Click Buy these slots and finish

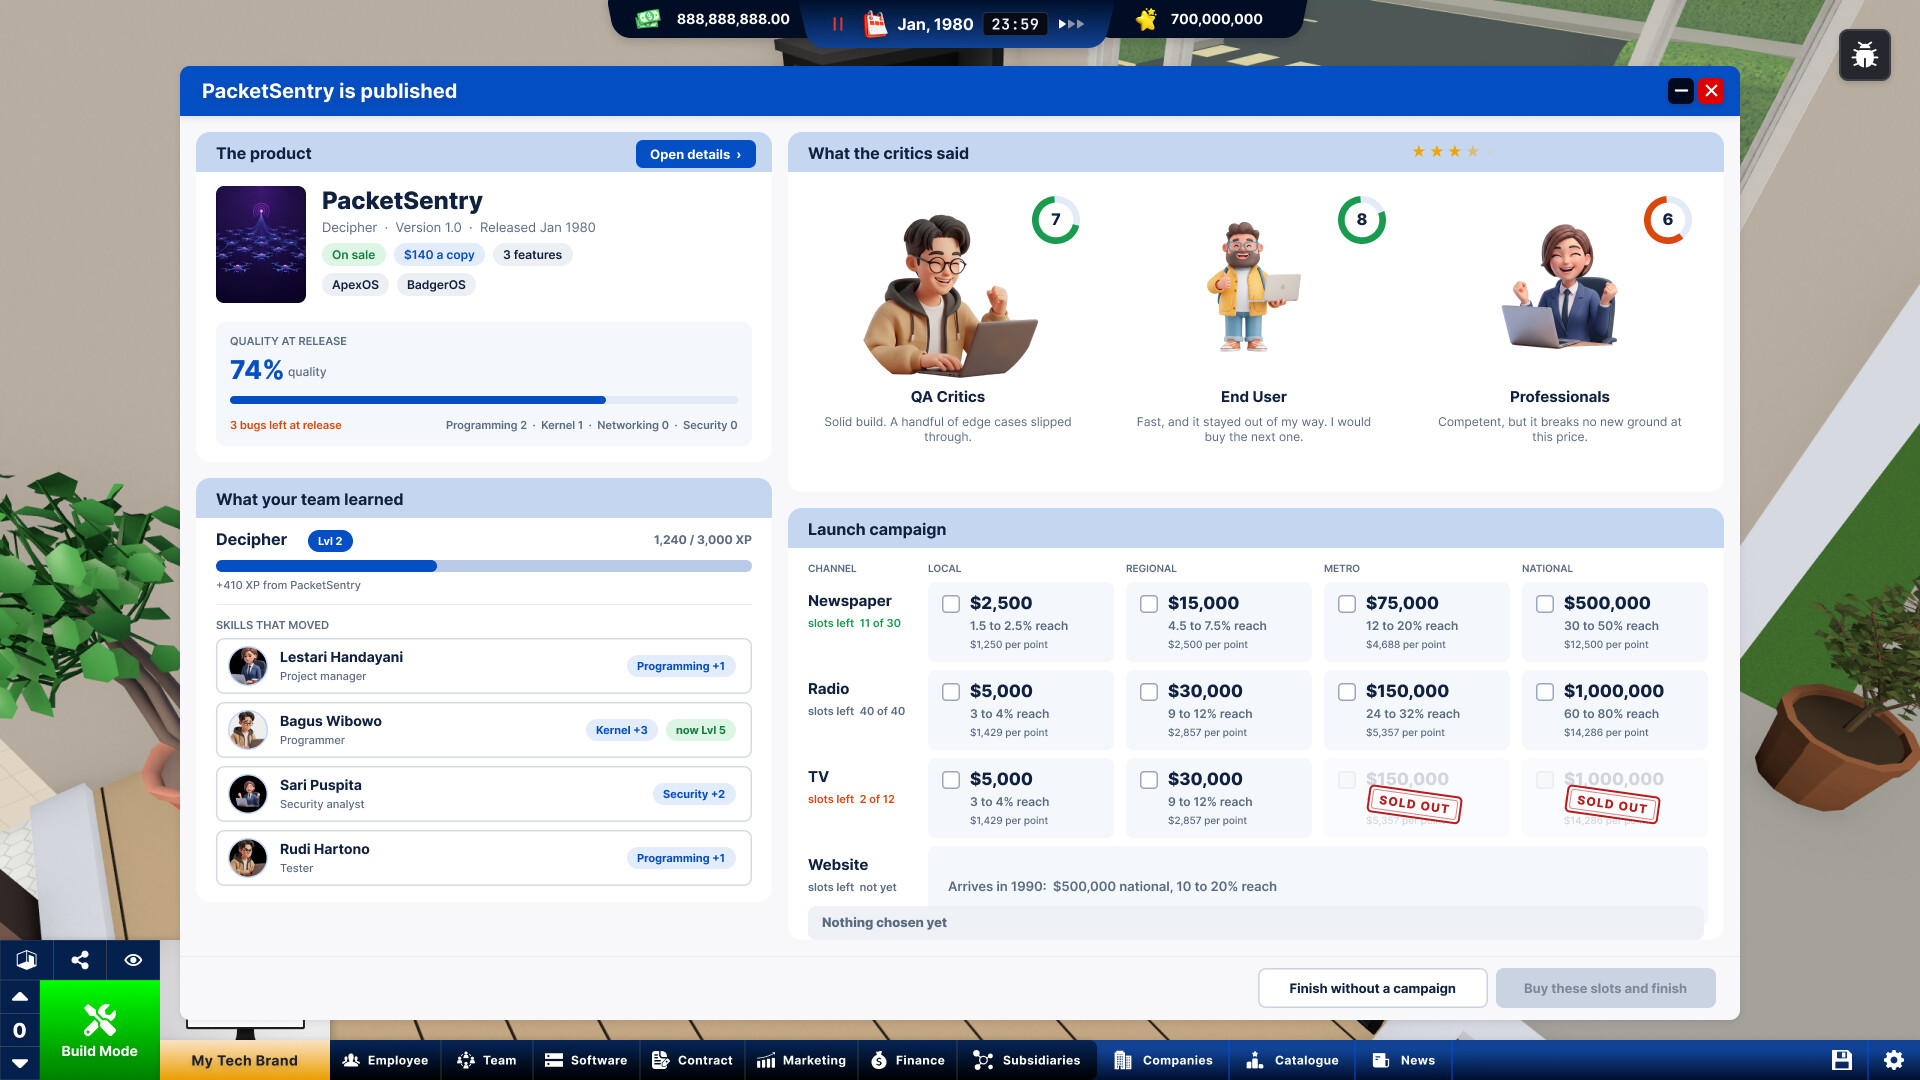[1605, 988]
